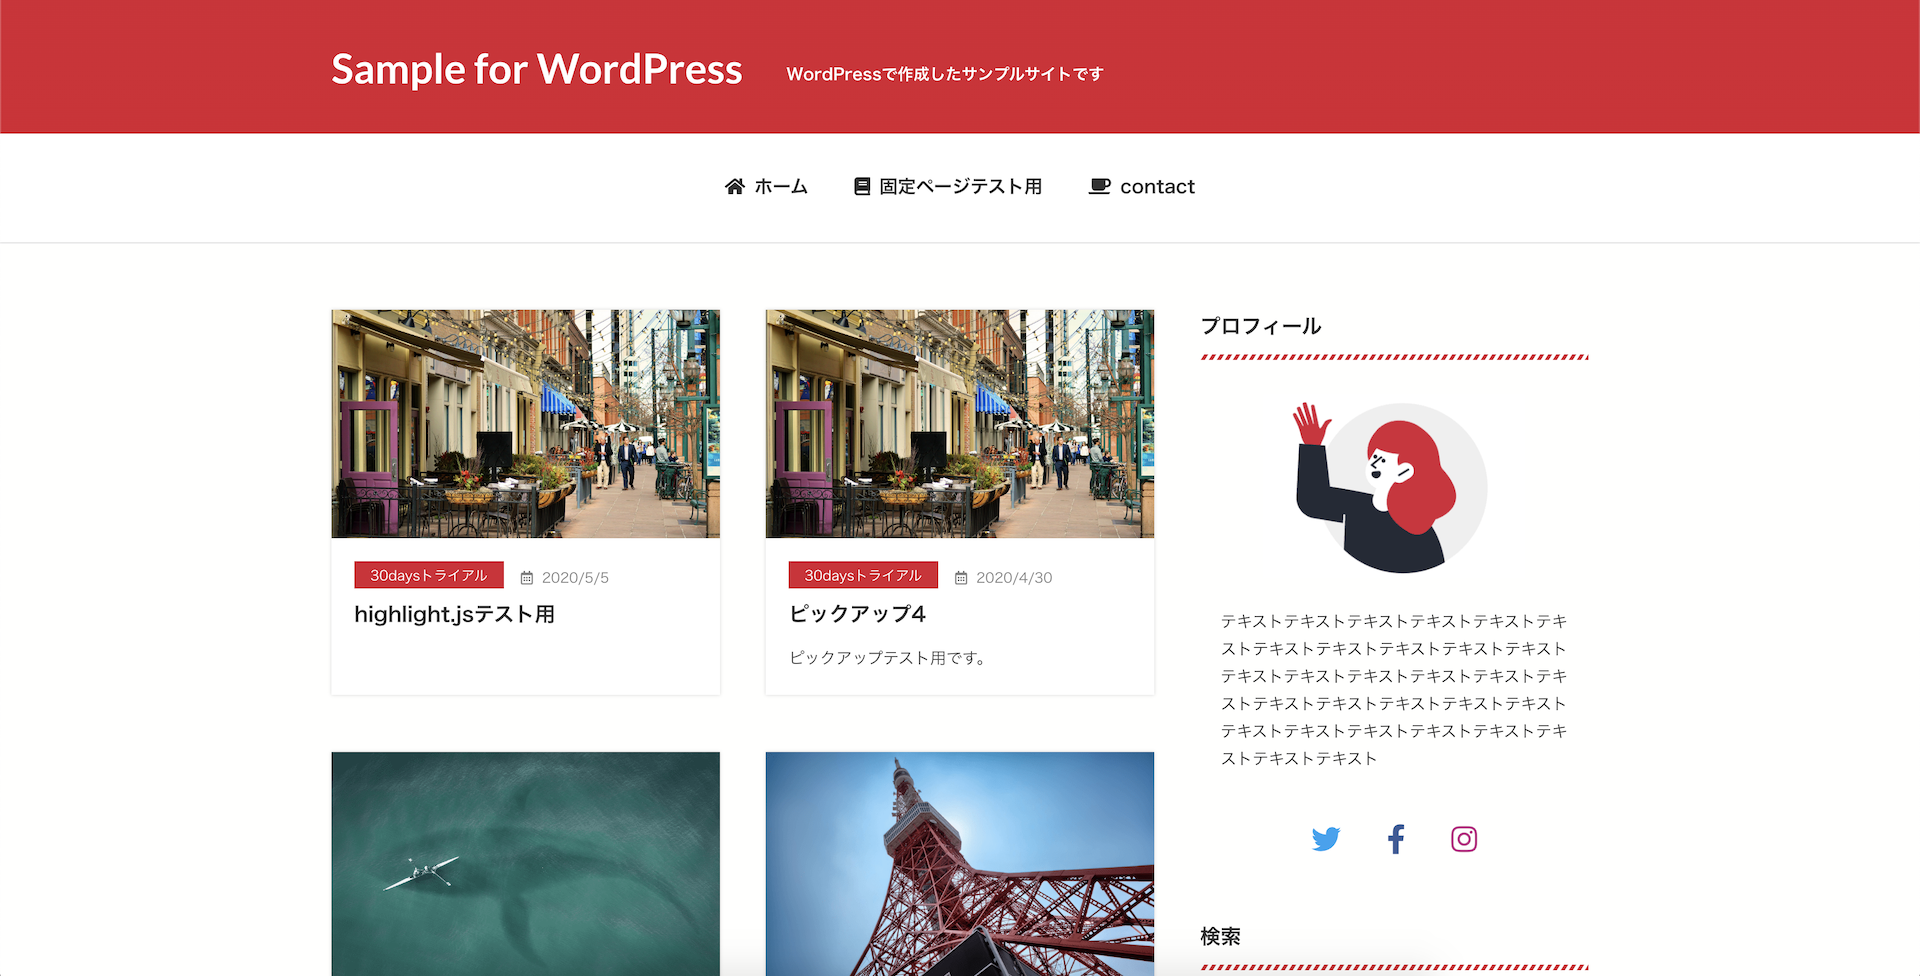Viewport: 1920px width, 976px height.
Task: Click the Twitter bird icon
Action: click(1326, 839)
